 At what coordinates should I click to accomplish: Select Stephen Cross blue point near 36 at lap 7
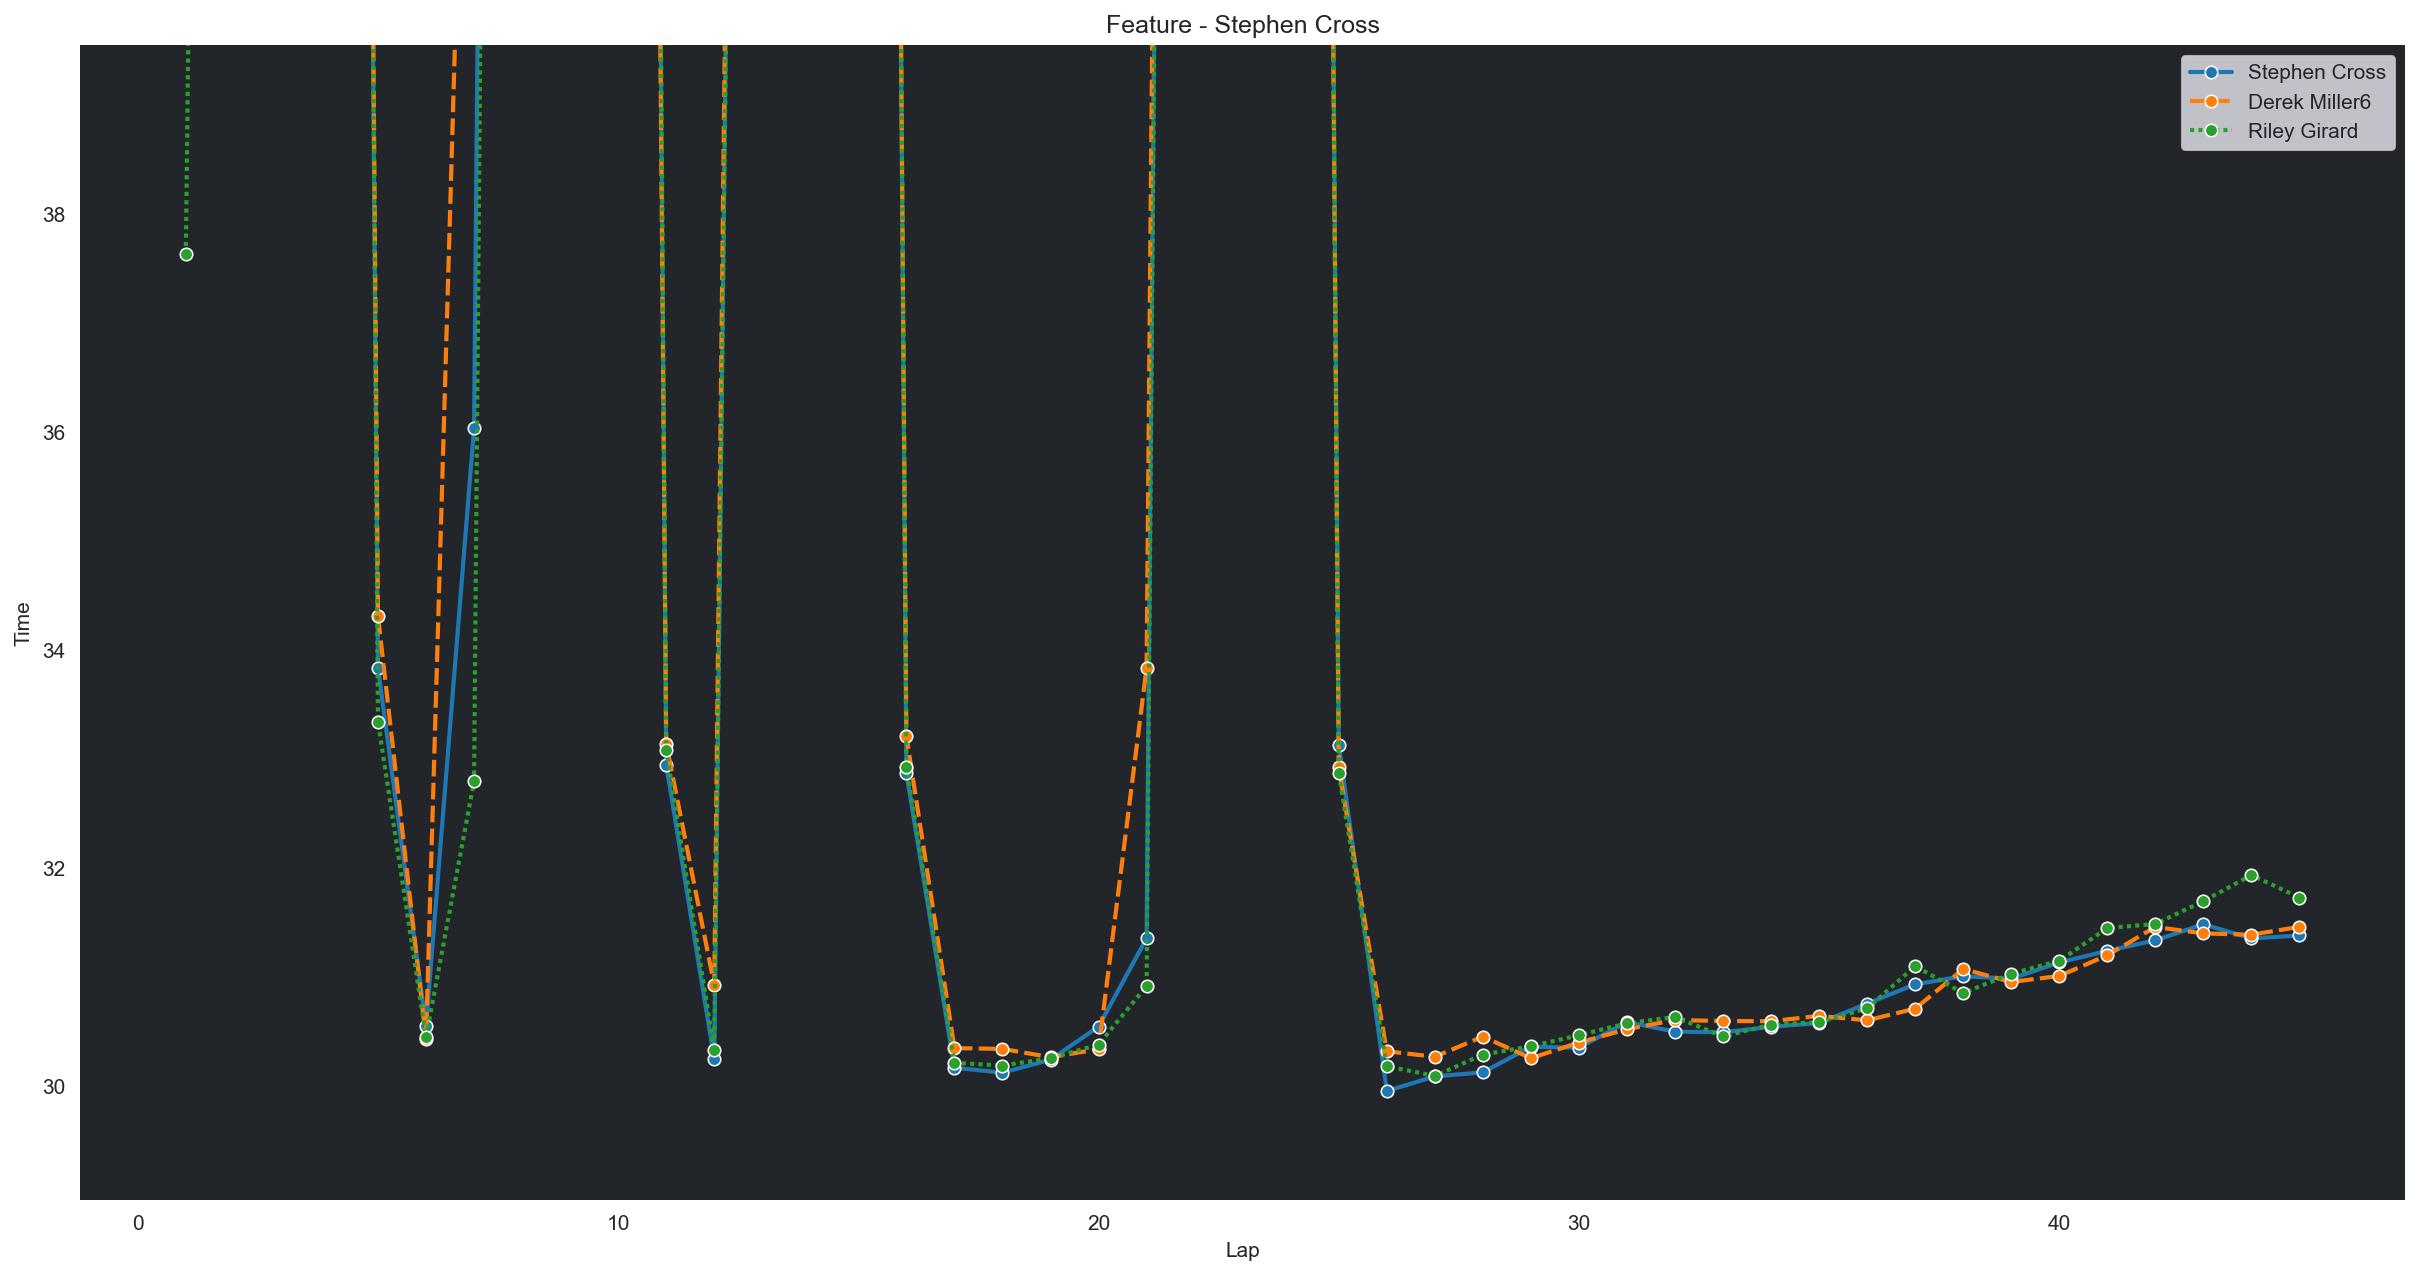[474, 428]
